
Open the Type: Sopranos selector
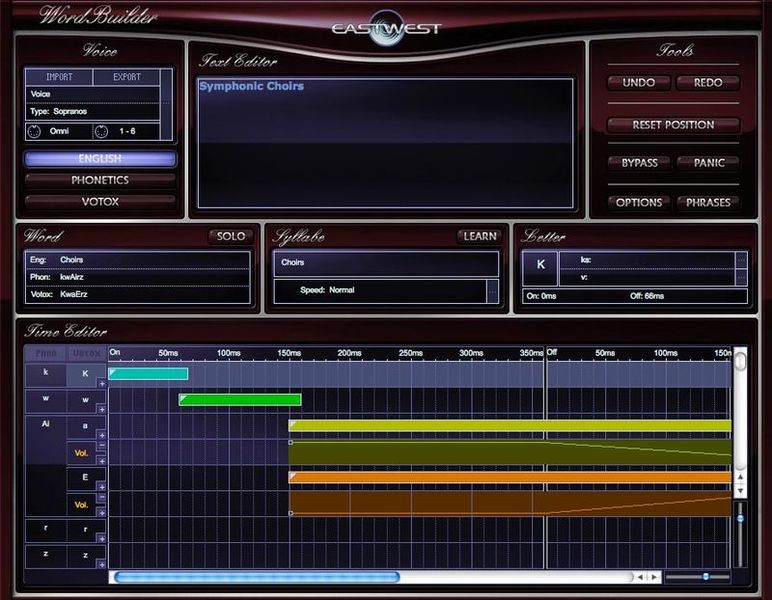click(93, 112)
